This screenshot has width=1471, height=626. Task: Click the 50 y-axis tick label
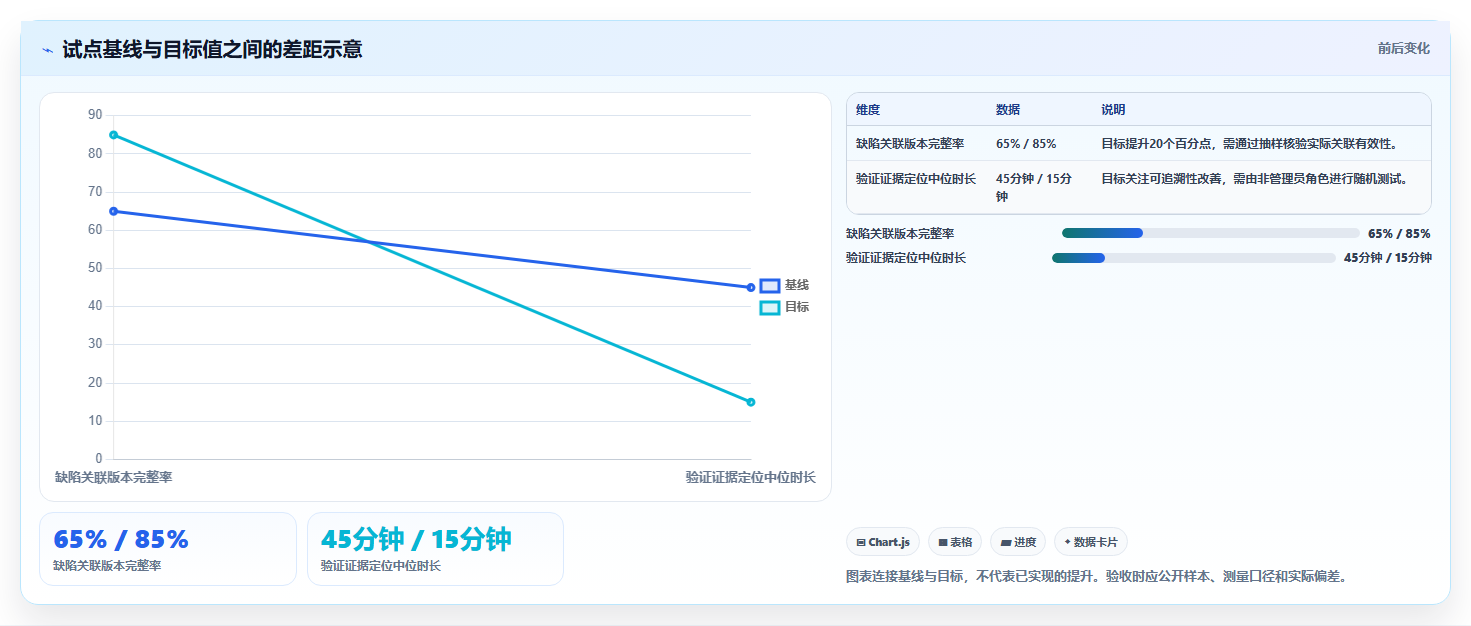coord(95,268)
